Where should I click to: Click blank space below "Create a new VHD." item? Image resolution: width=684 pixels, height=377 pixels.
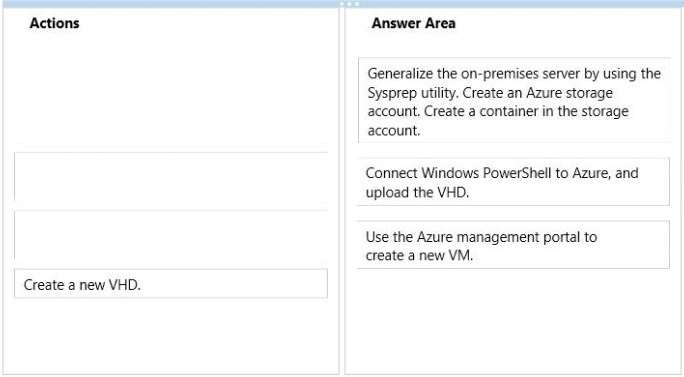[x=171, y=335]
